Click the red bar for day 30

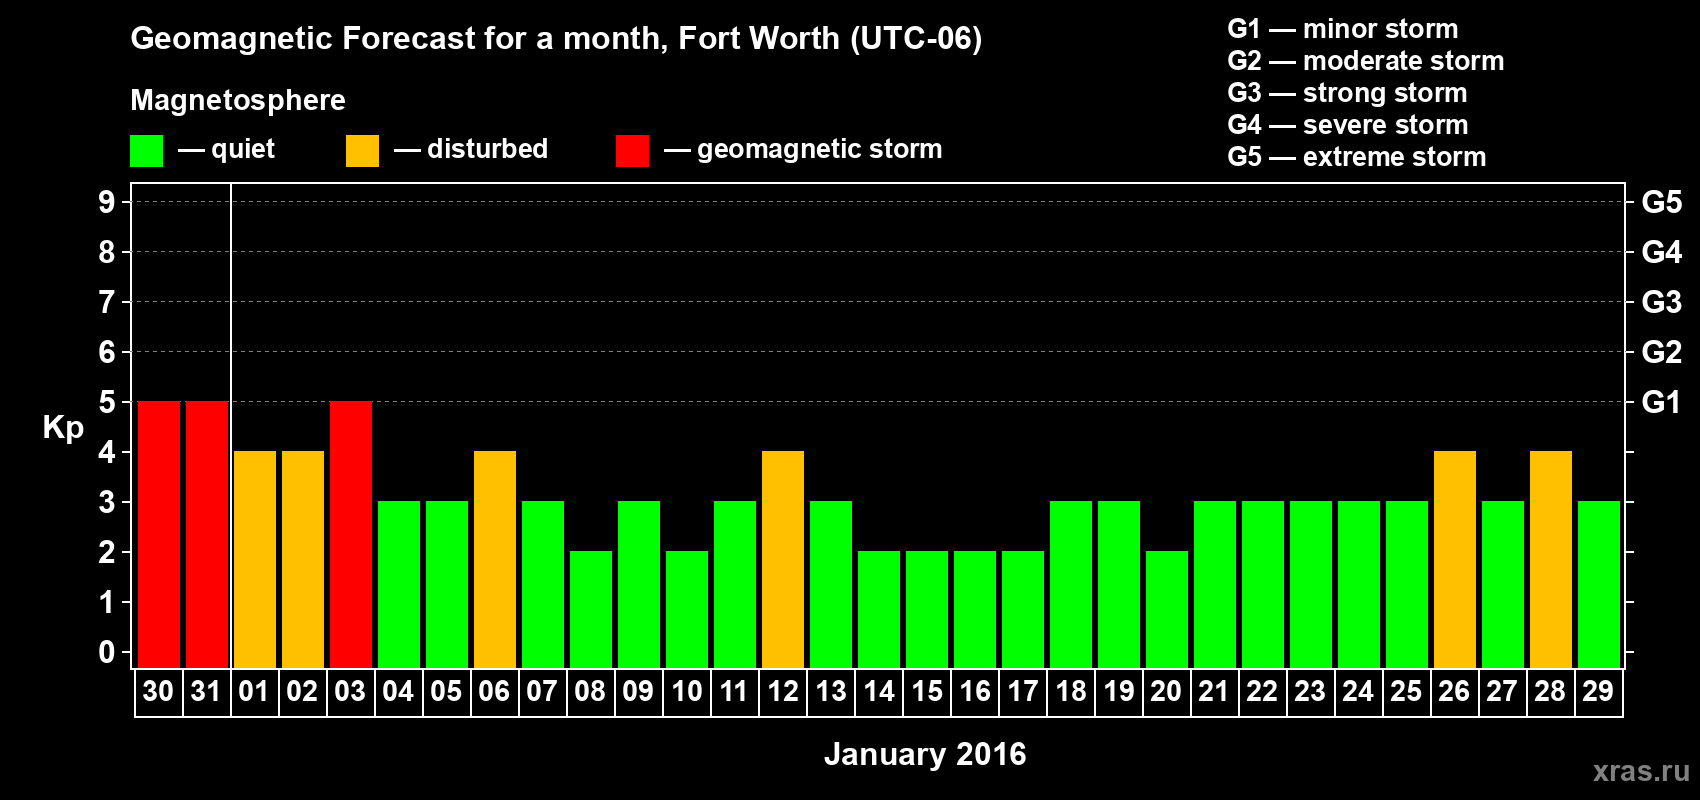tap(159, 535)
